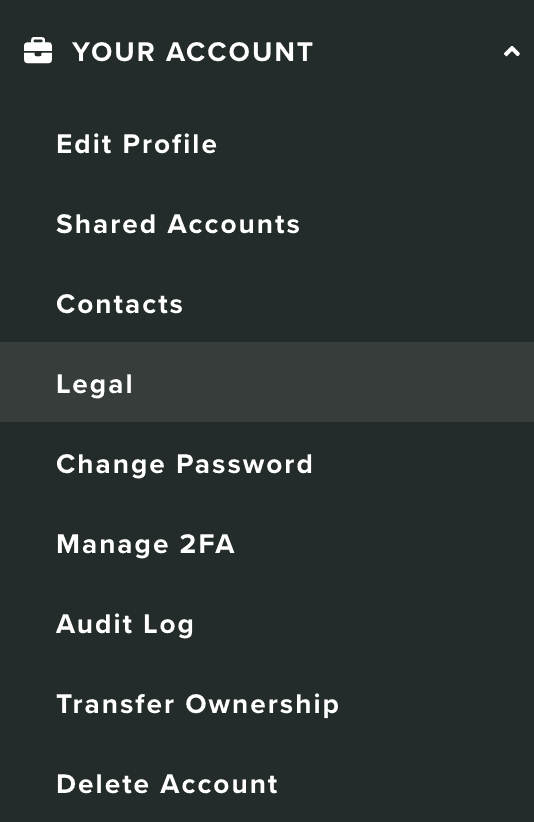Open Transfer Ownership
This screenshot has width=534, height=822.
tap(267, 704)
